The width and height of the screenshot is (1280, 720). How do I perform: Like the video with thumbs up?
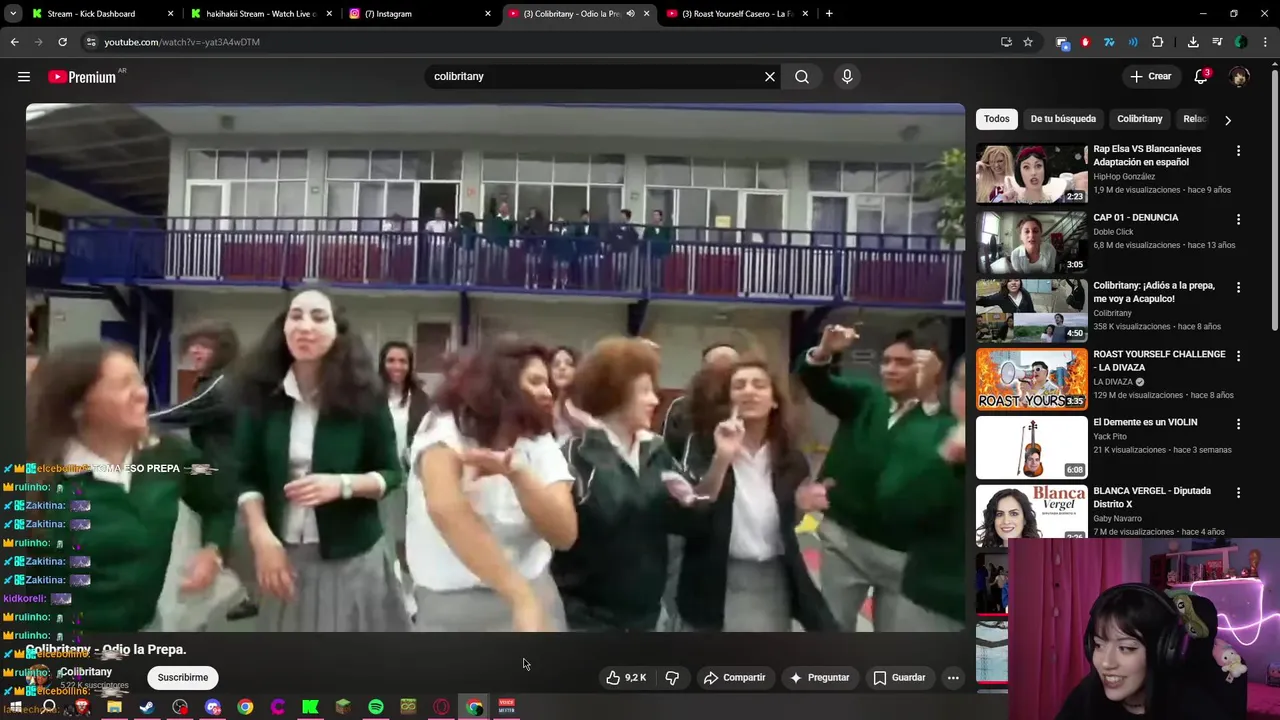click(626, 678)
